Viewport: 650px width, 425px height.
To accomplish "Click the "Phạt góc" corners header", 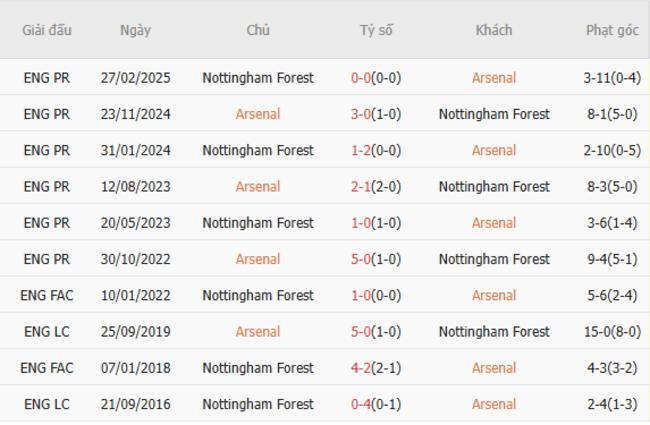I will click(x=612, y=30).
